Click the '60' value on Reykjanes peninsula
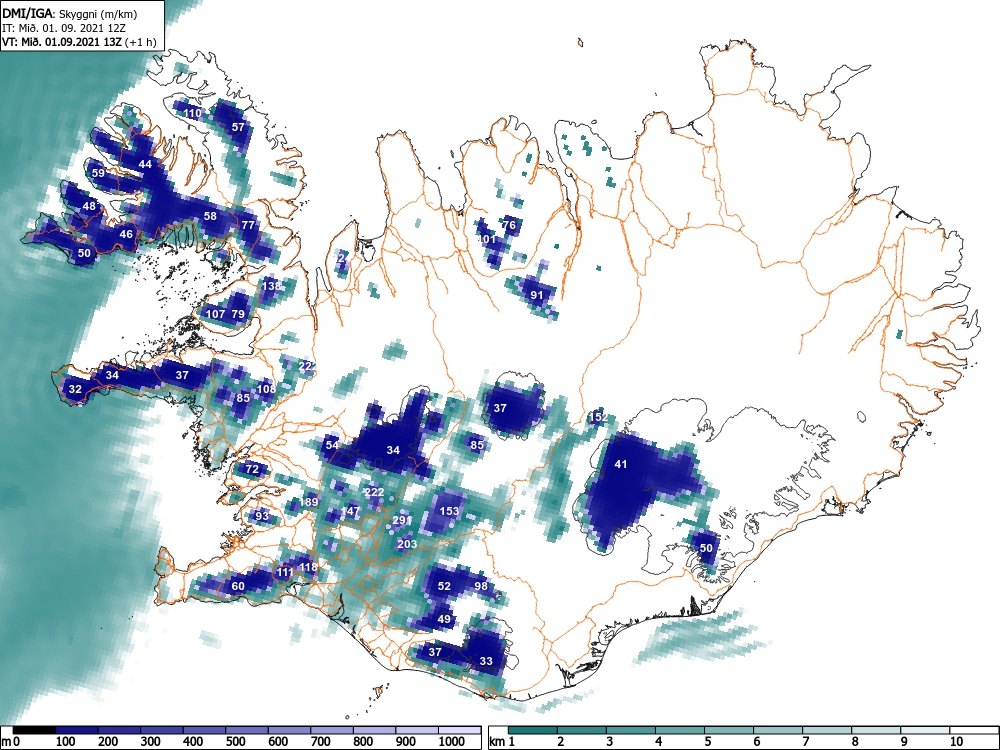This screenshot has width=1000, height=750. click(238, 586)
